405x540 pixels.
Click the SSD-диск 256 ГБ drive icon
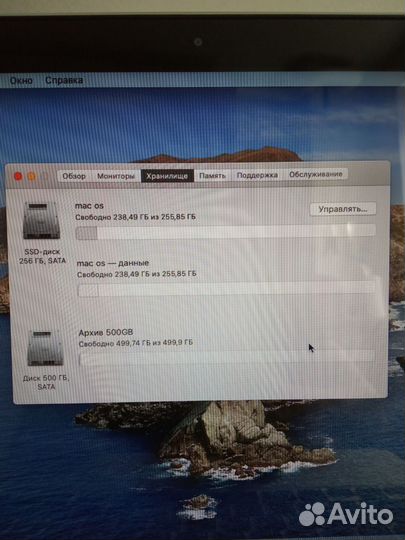coord(41,221)
